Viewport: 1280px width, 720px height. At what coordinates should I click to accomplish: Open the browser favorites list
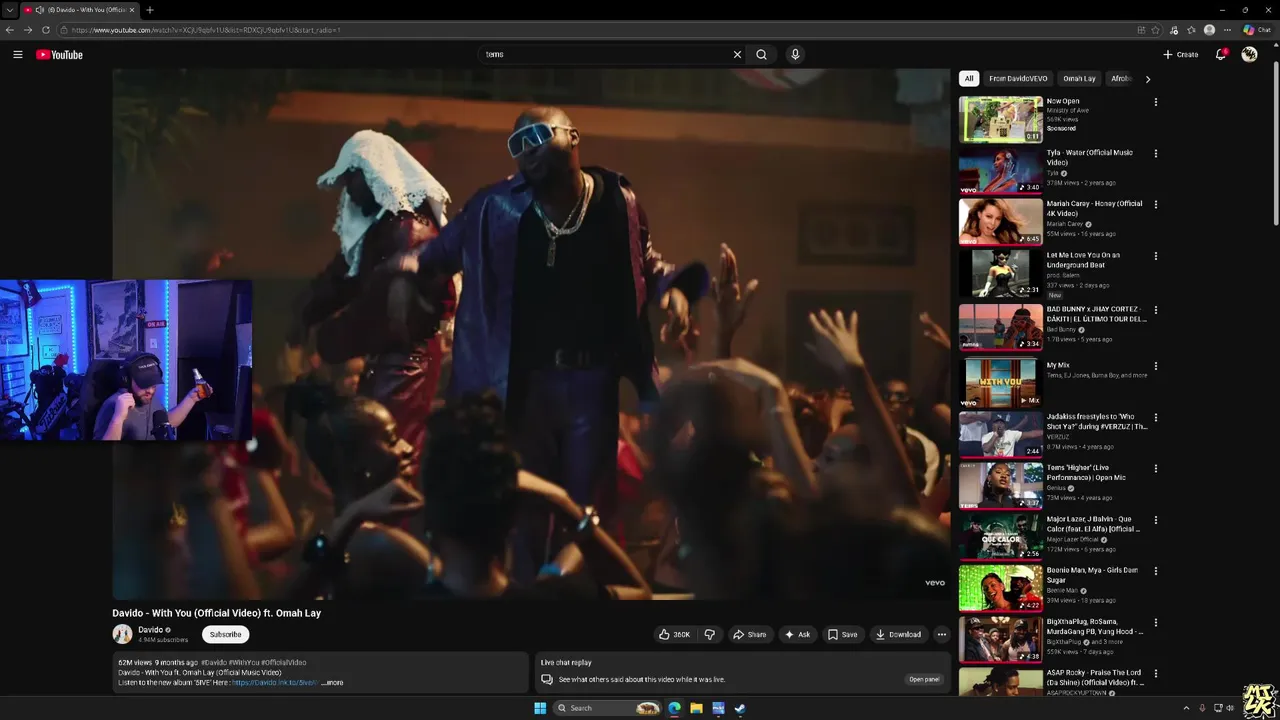1191,30
